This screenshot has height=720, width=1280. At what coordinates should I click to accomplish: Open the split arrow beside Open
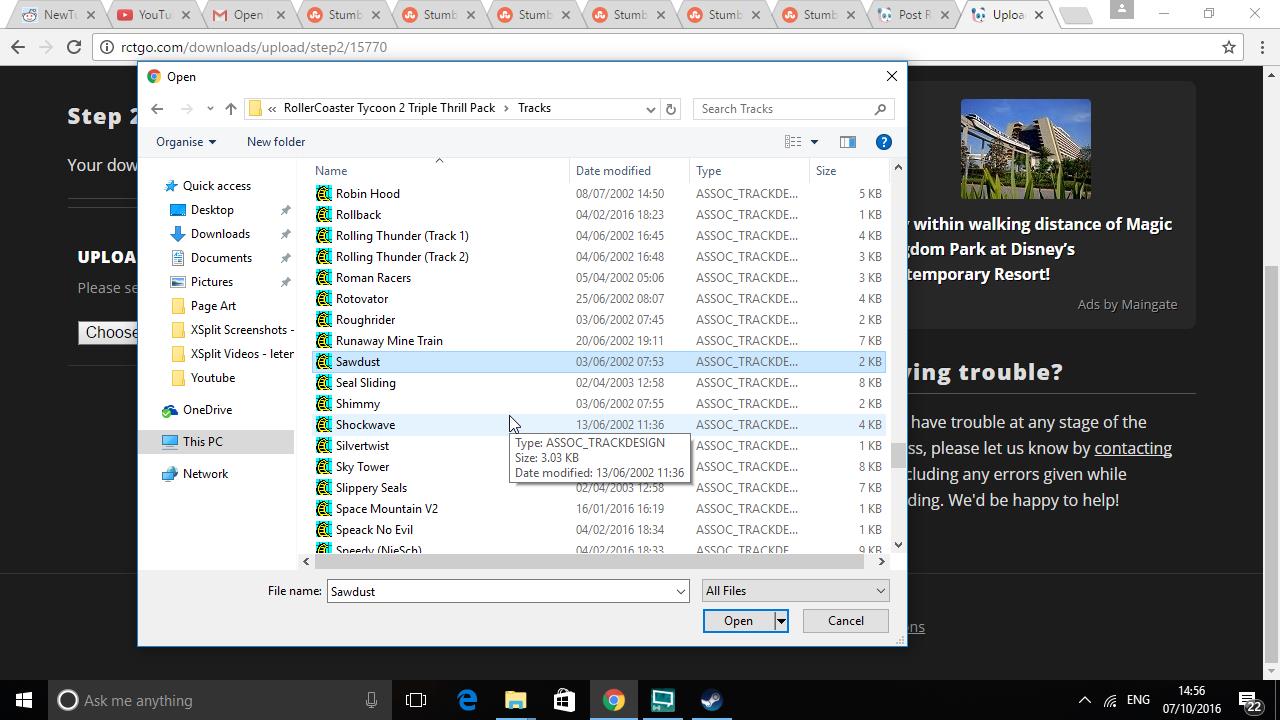click(781, 621)
